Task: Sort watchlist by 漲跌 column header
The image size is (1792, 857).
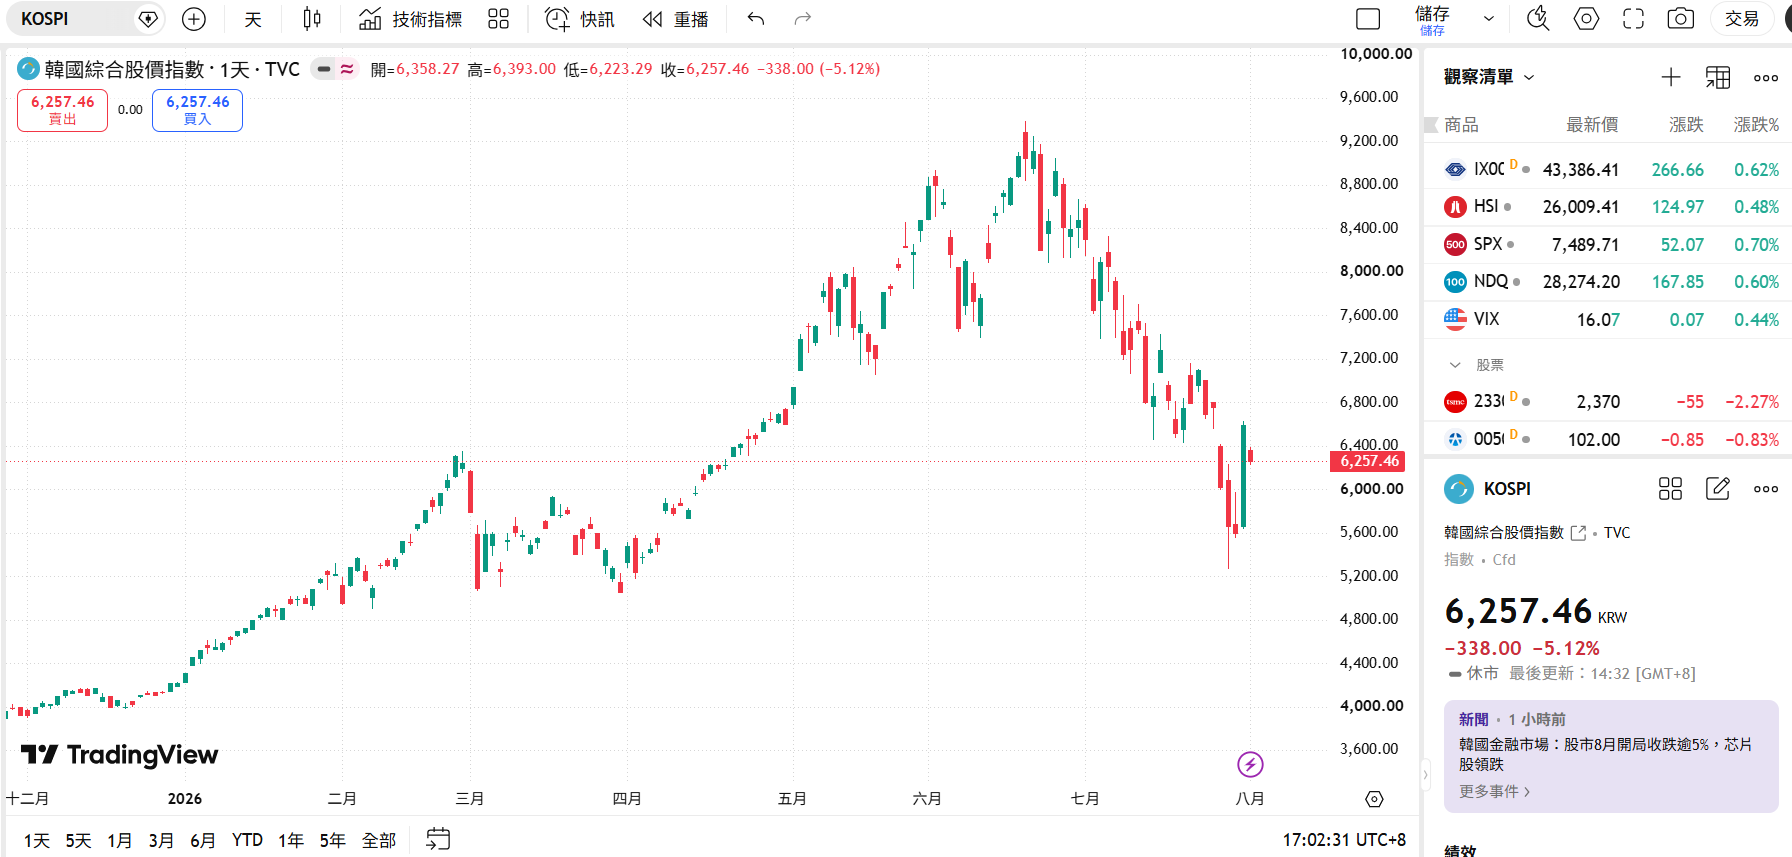Action: click(1686, 125)
